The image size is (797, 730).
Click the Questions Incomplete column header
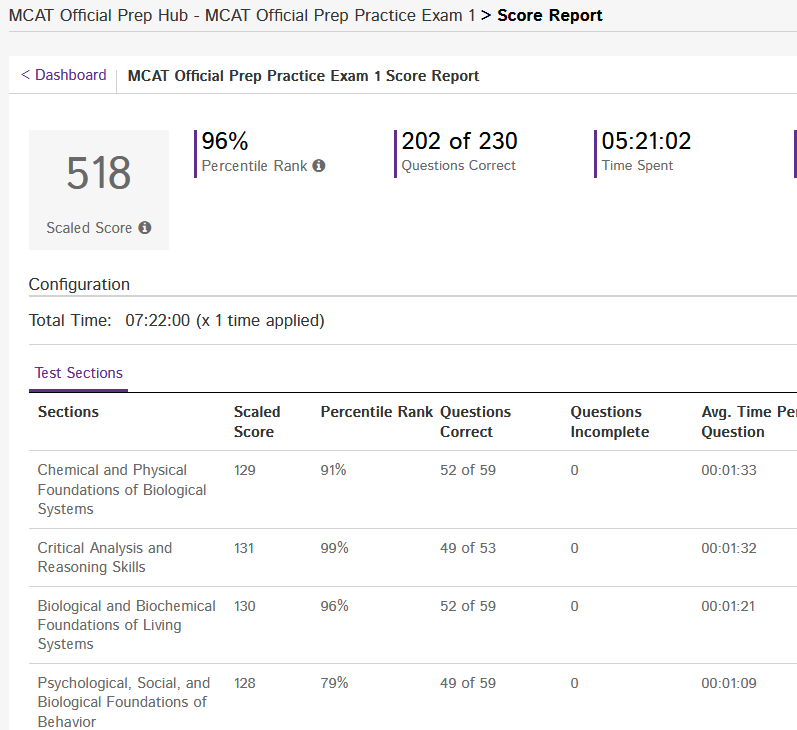point(609,422)
